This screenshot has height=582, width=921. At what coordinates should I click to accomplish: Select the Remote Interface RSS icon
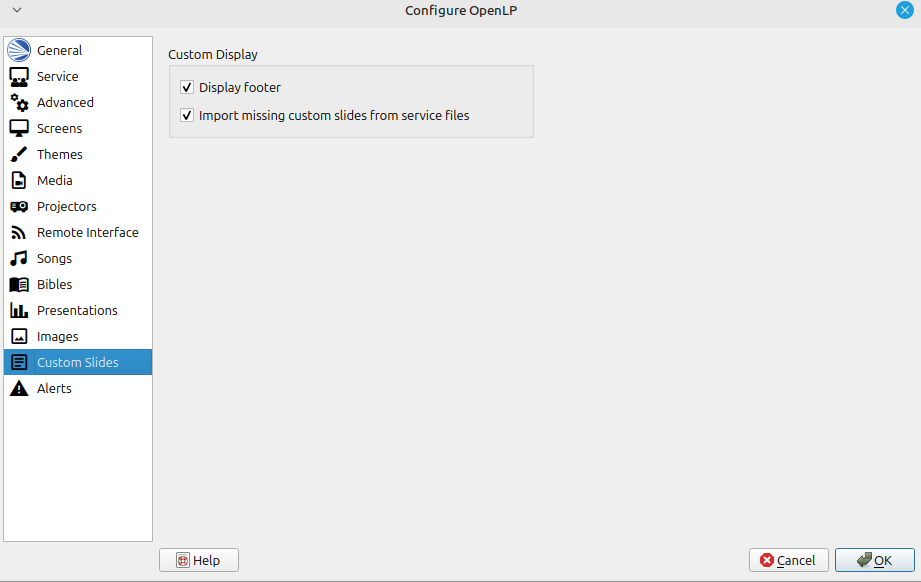click(x=19, y=233)
